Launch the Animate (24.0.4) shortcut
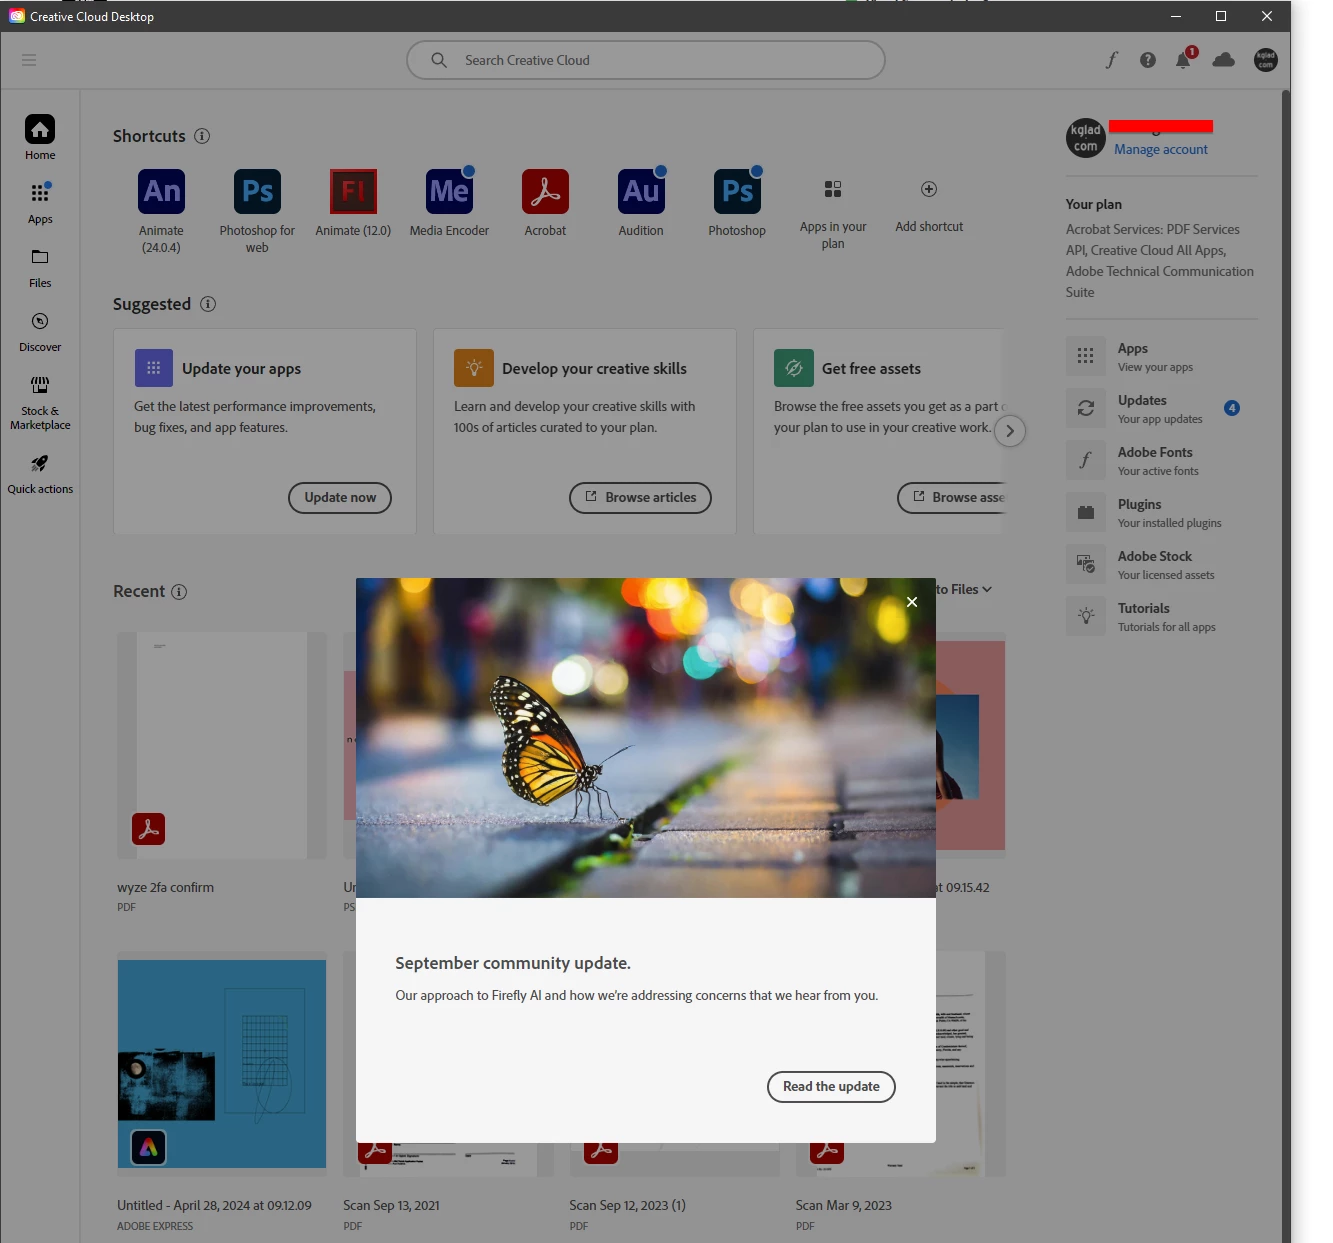Screen dimensions: 1333x1243 tap(161, 191)
